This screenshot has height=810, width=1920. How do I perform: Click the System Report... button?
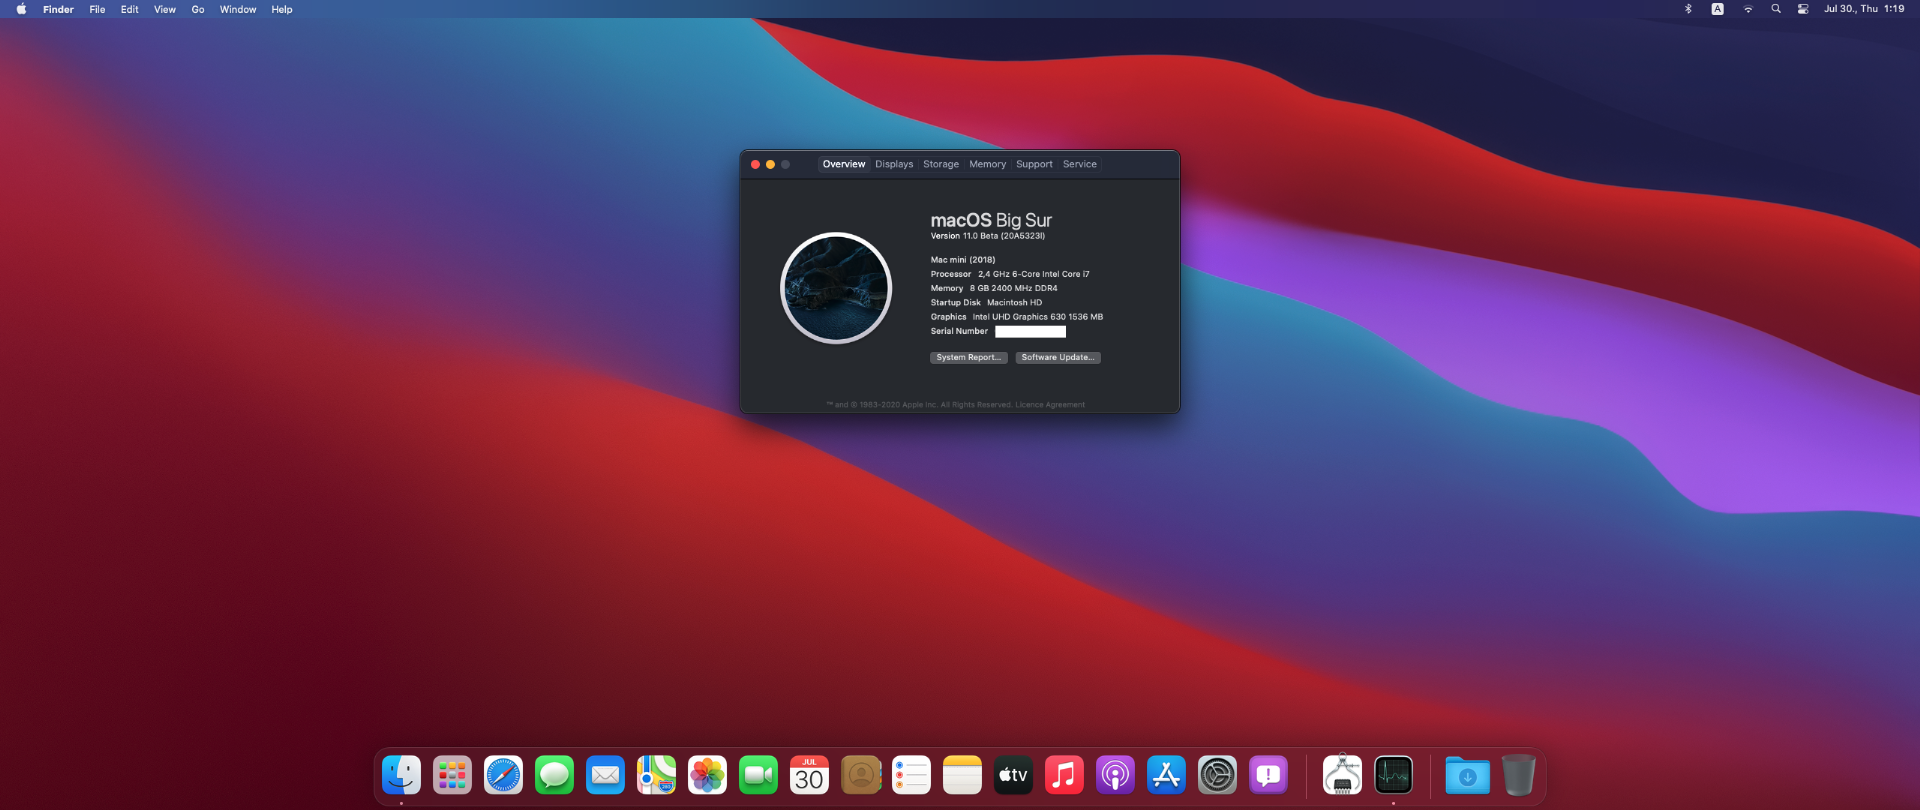(x=968, y=357)
